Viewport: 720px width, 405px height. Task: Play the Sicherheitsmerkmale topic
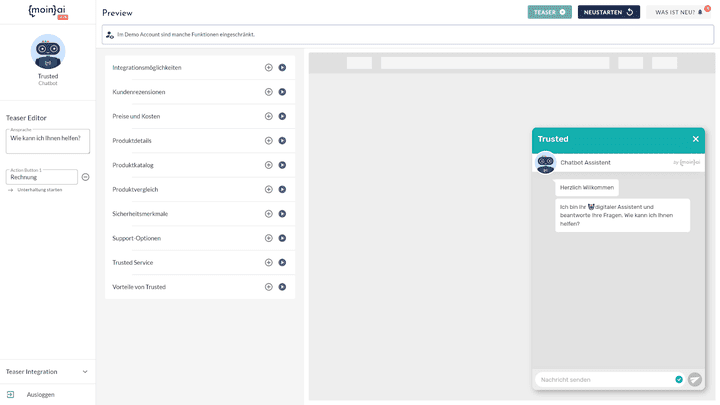(282, 214)
